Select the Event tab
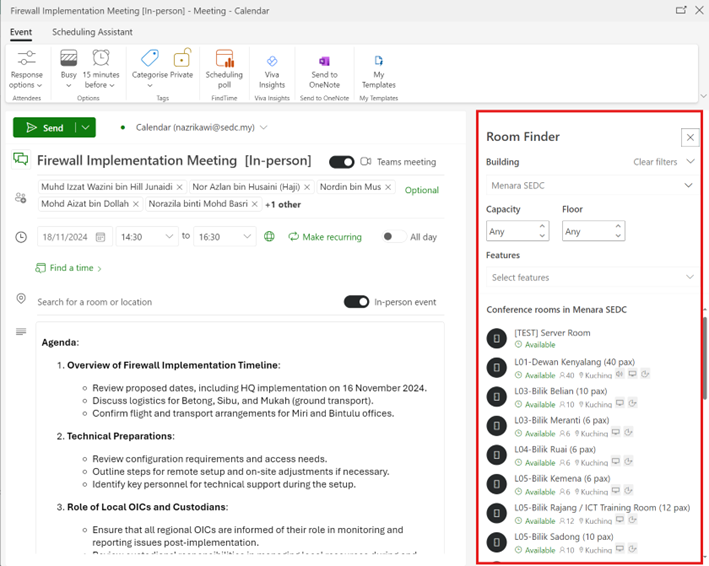 (21, 32)
